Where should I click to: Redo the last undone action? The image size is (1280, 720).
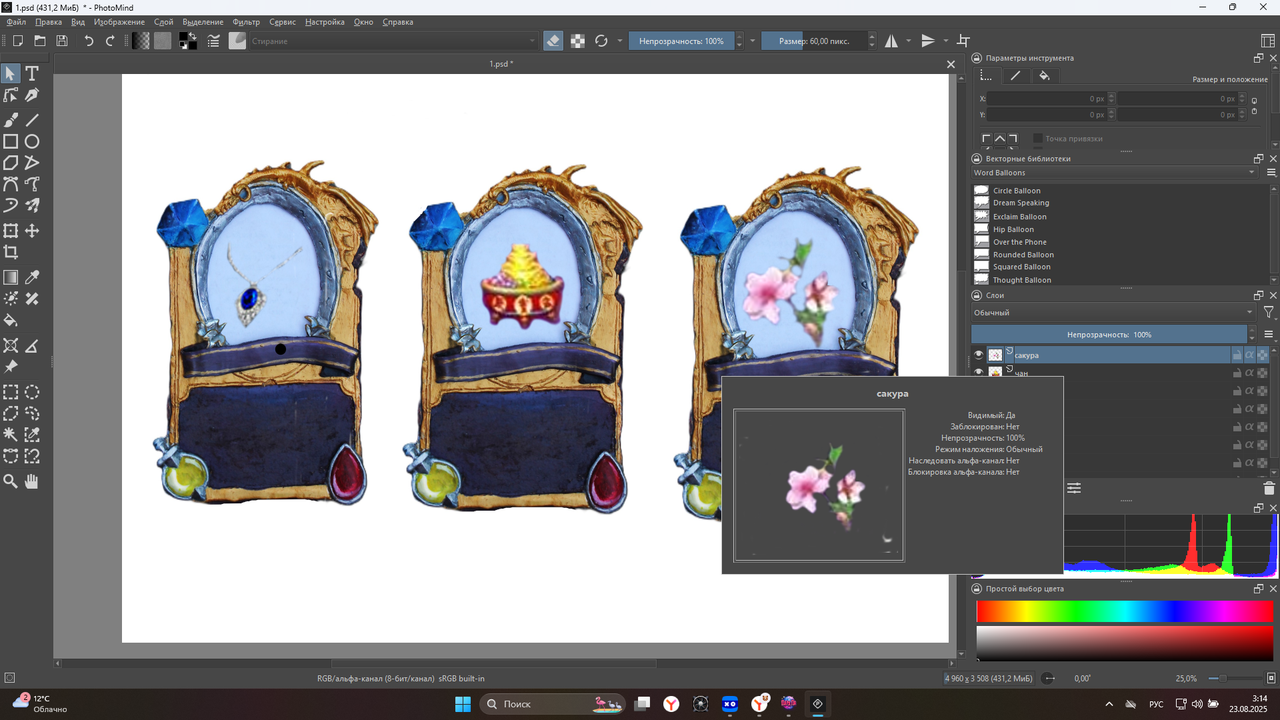click(110, 41)
